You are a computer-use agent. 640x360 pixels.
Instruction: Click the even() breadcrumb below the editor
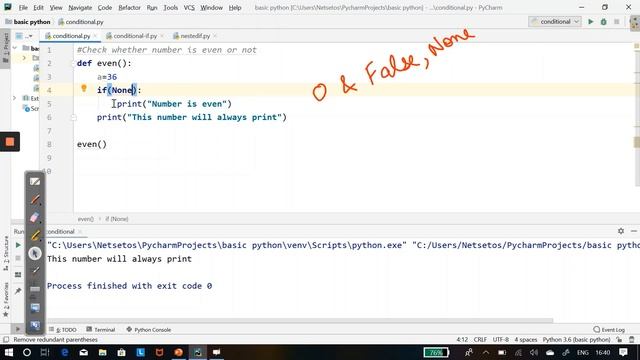pyautogui.click(x=85, y=219)
